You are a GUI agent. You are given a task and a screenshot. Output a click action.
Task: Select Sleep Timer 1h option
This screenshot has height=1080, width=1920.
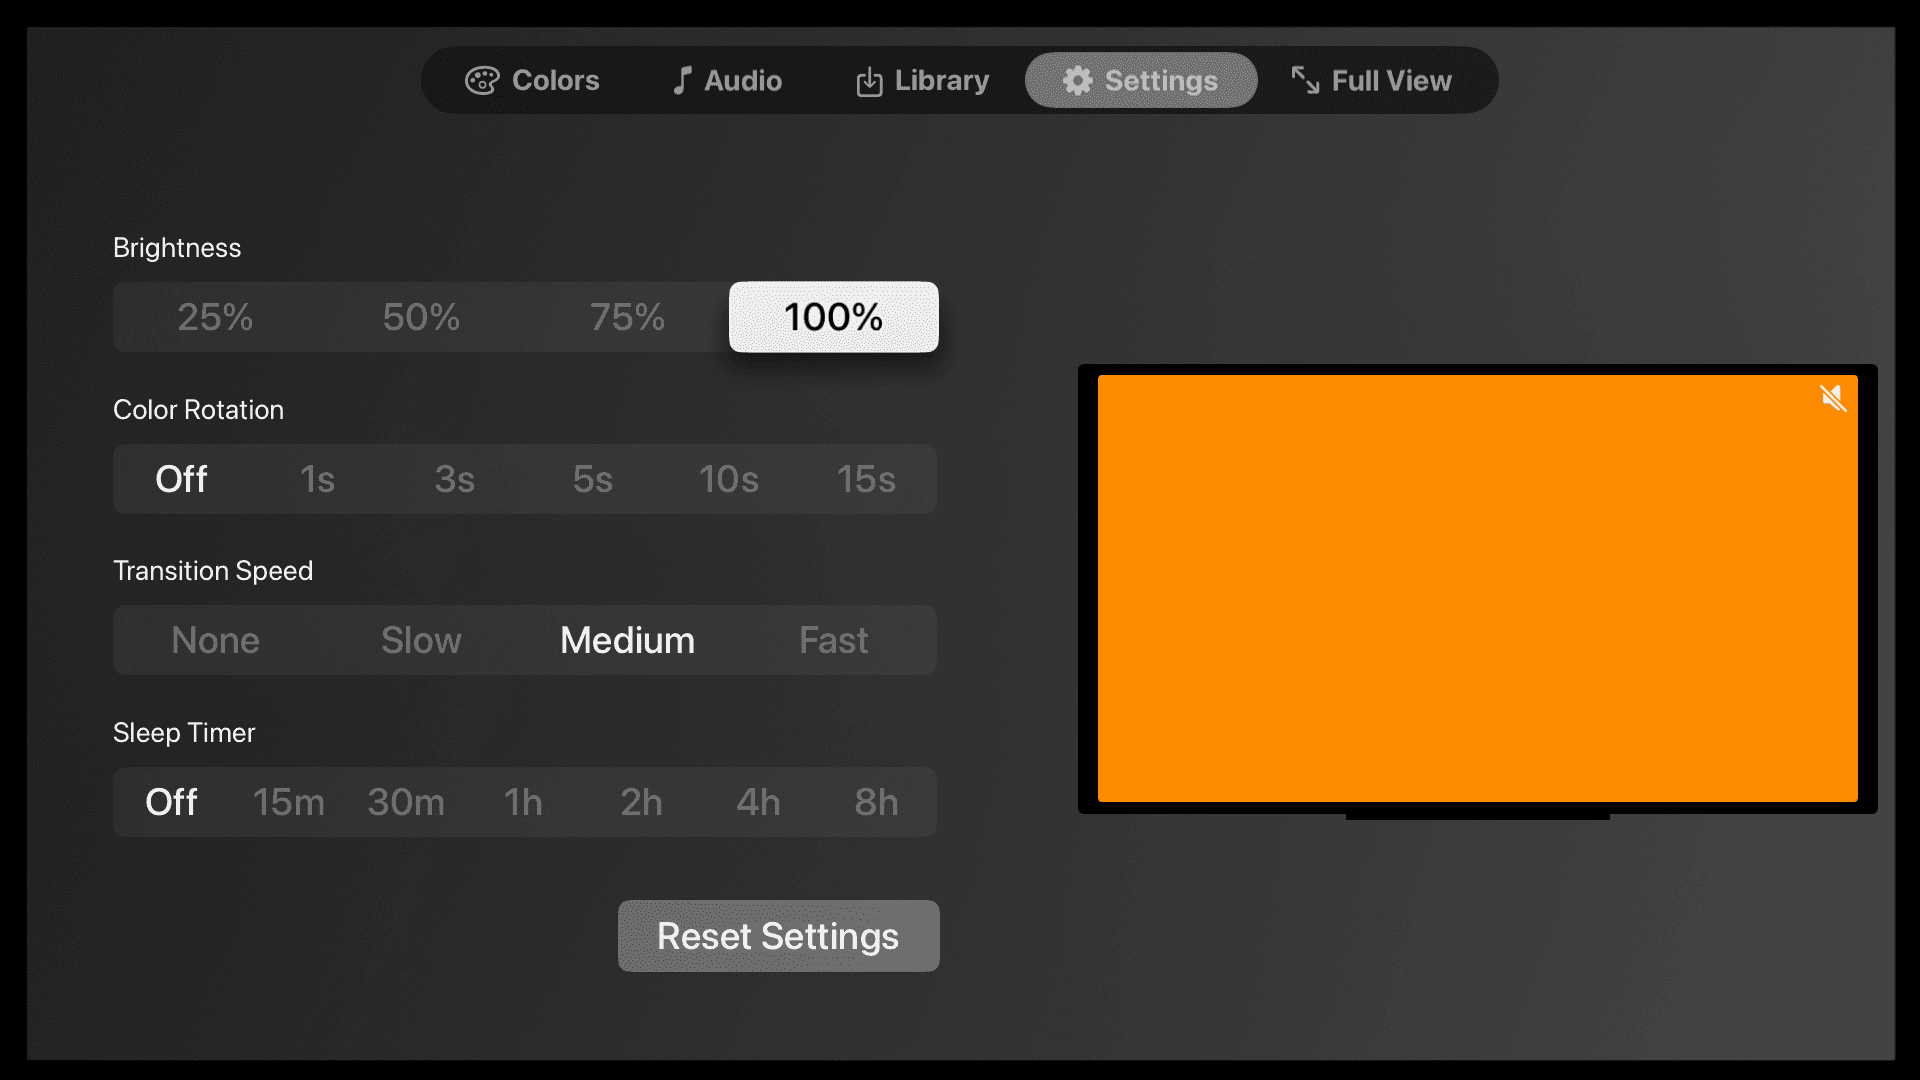pyautogui.click(x=524, y=802)
